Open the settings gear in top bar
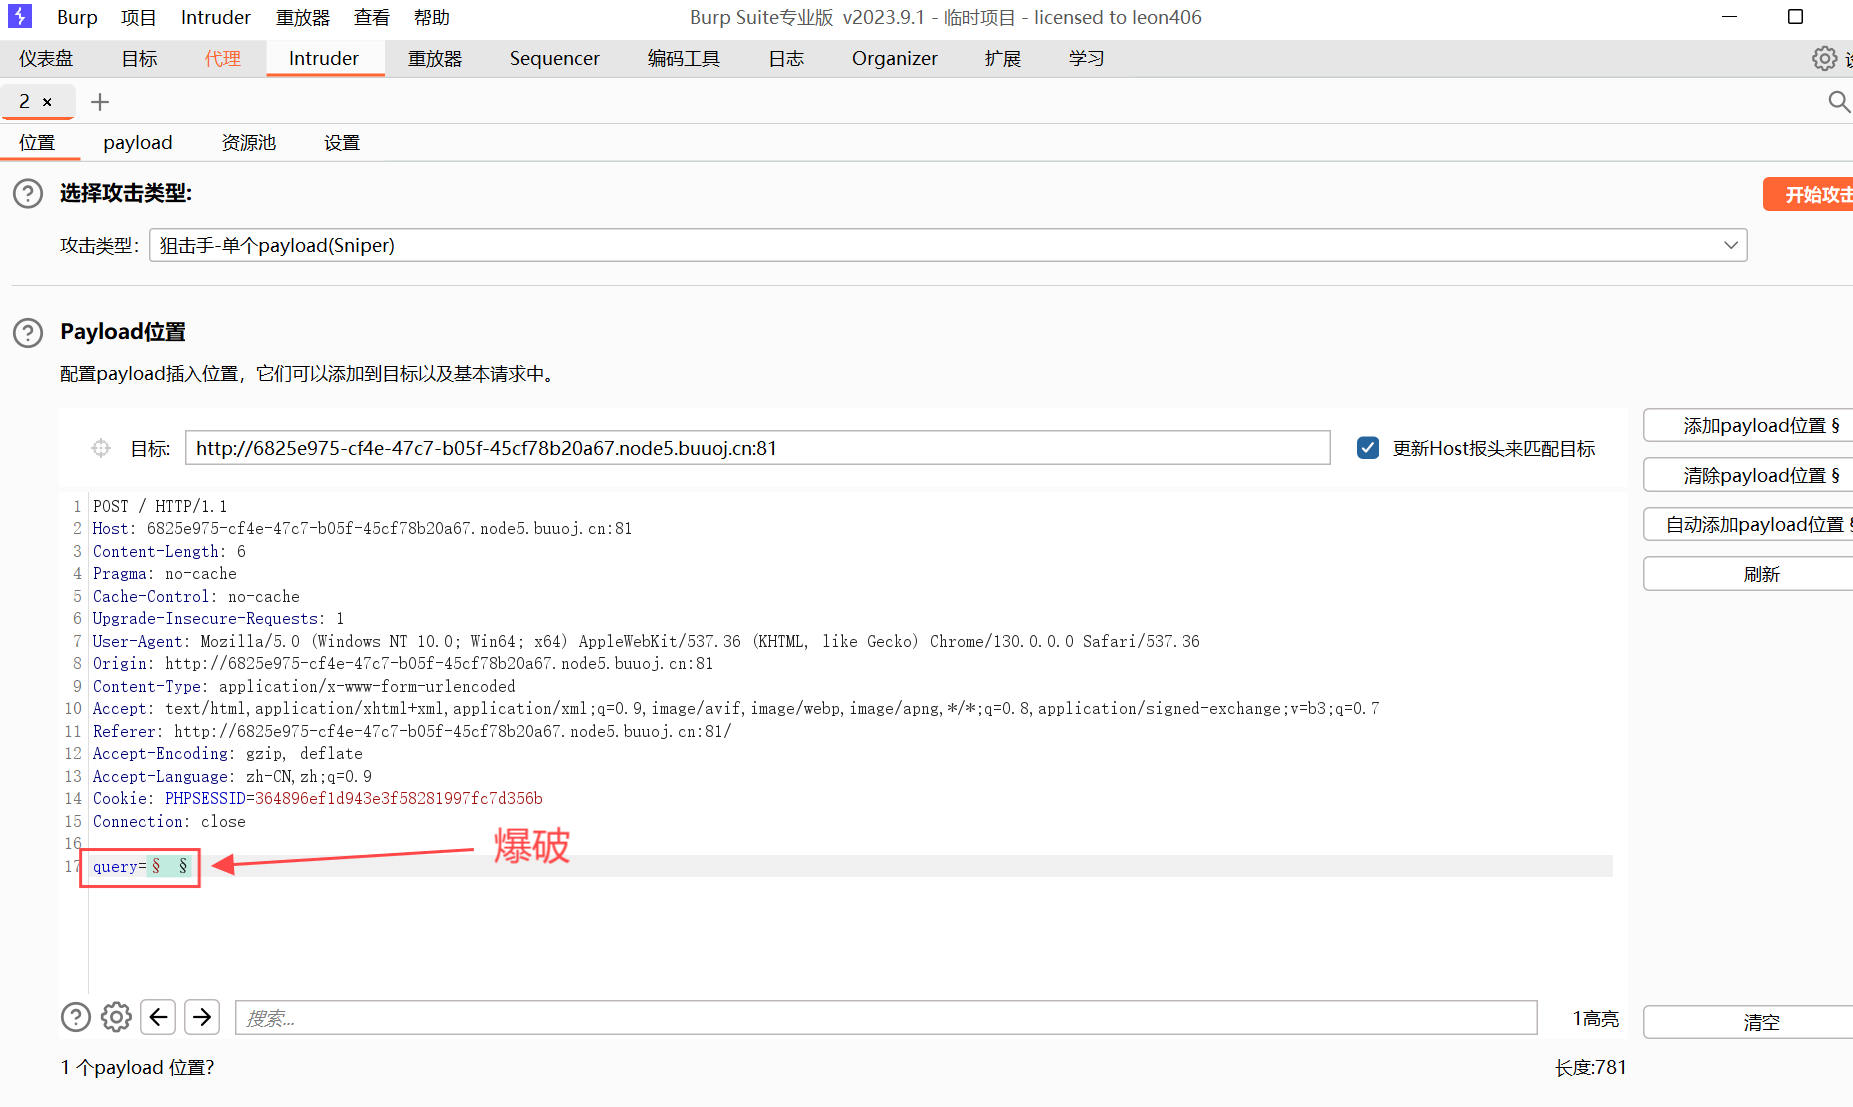Image resolution: width=1853 pixels, height=1107 pixels. click(x=1824, y=58)
